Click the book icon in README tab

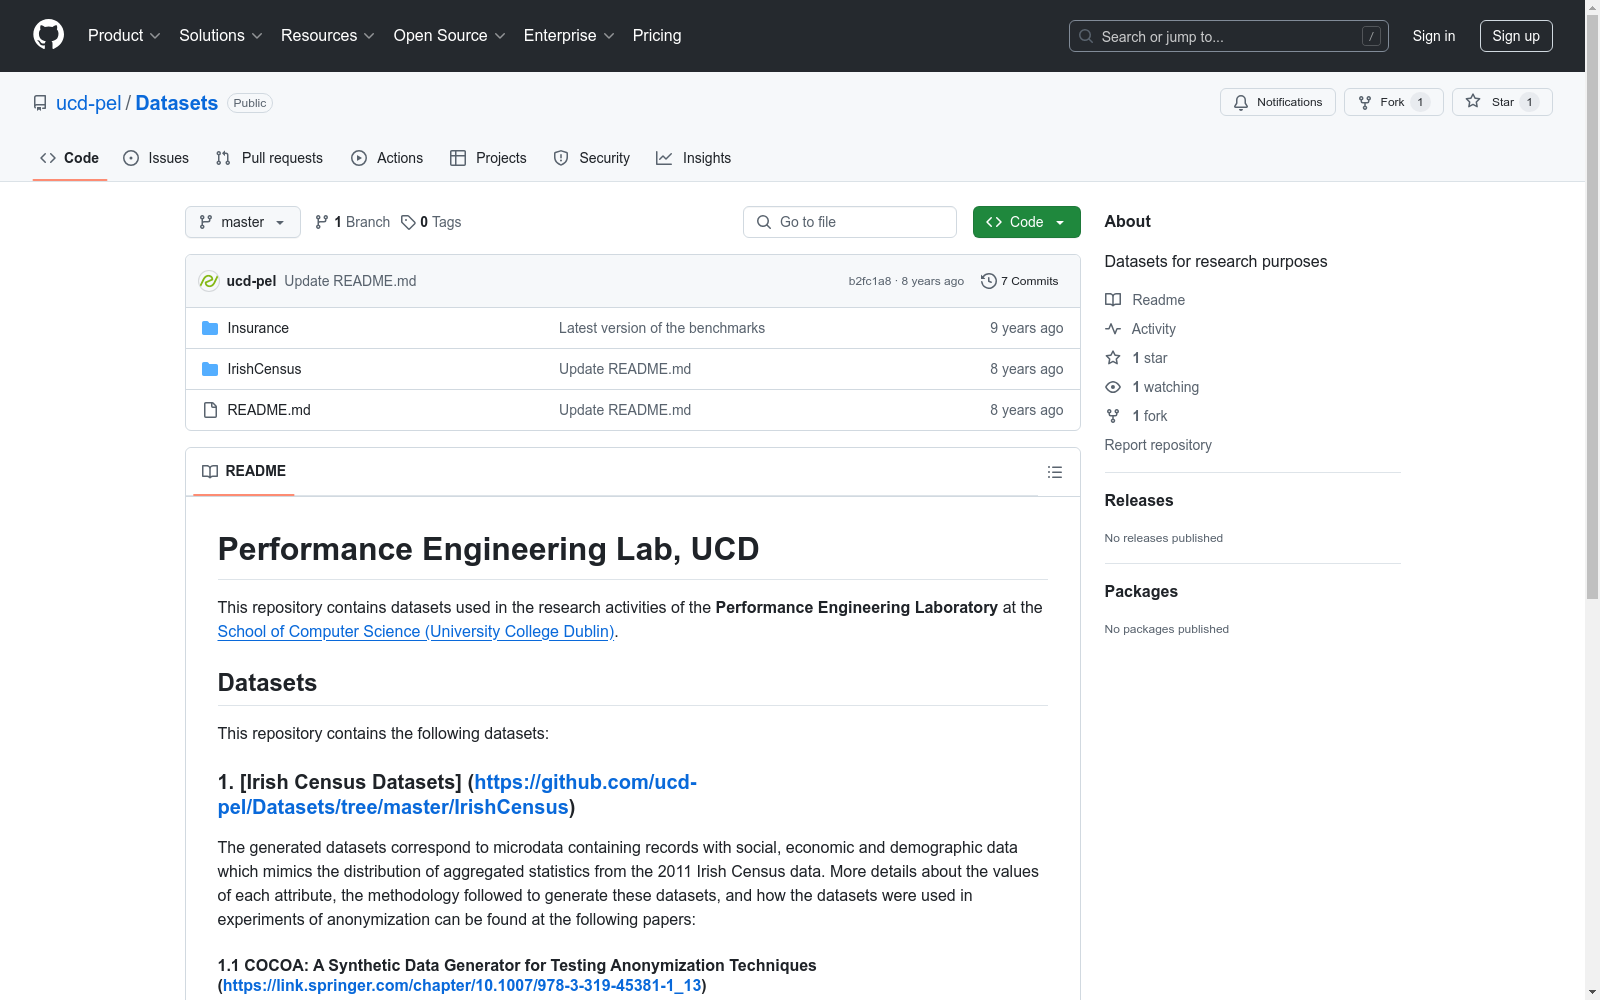[210, 472]
